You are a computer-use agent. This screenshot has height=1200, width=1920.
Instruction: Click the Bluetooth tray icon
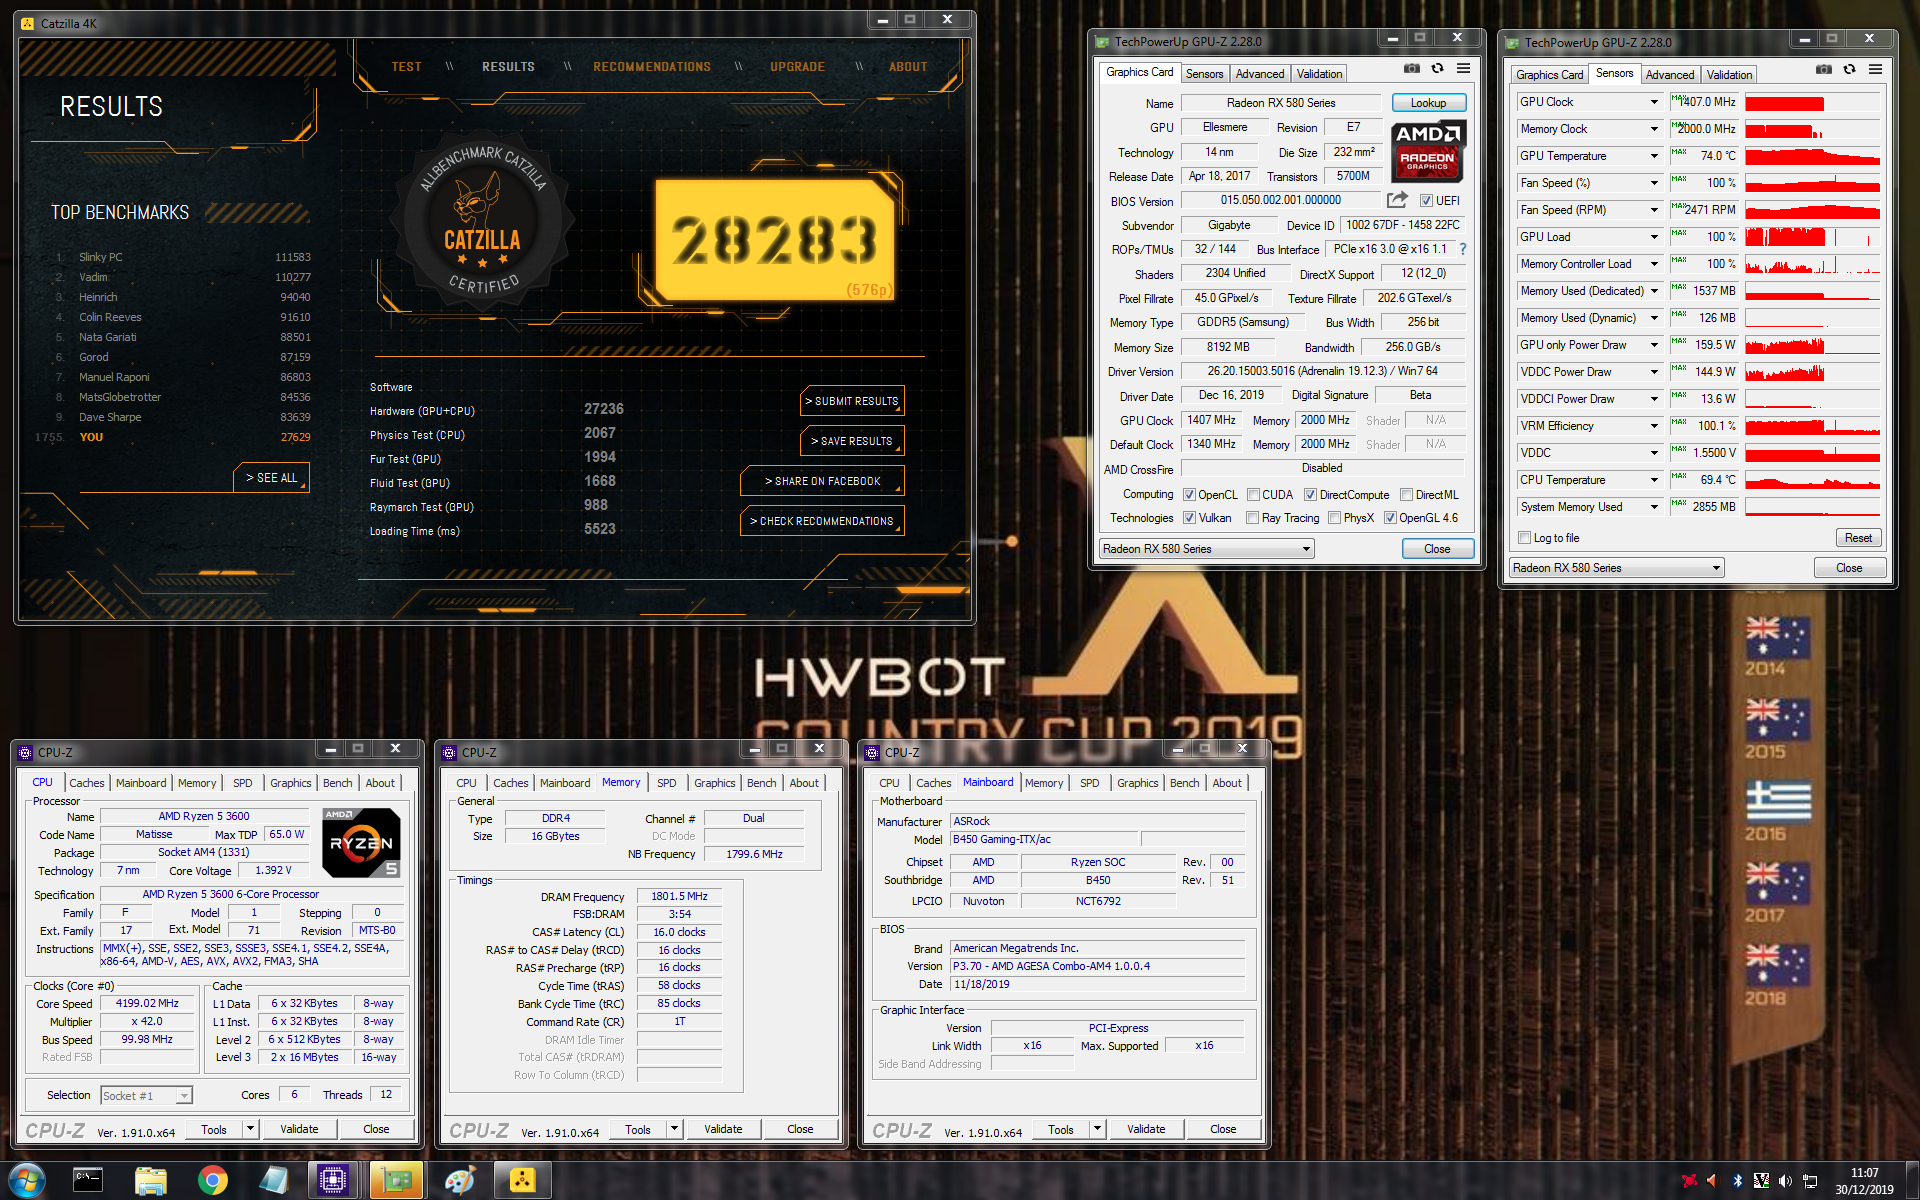point(1737,1181)
